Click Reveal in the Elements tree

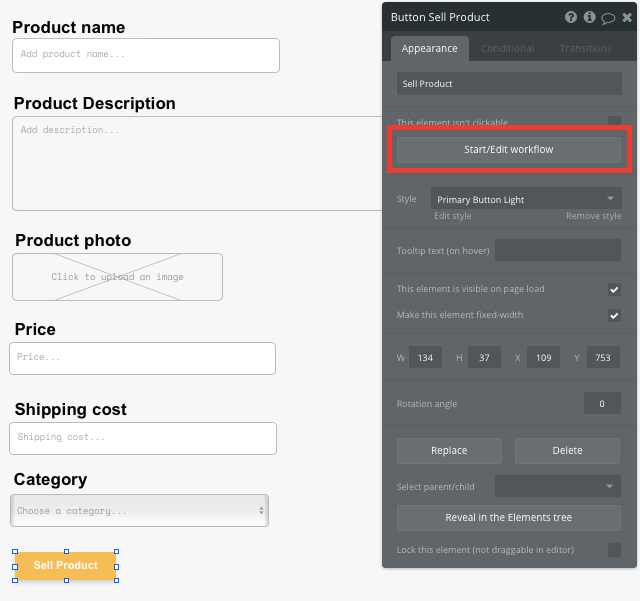point(509,518)
